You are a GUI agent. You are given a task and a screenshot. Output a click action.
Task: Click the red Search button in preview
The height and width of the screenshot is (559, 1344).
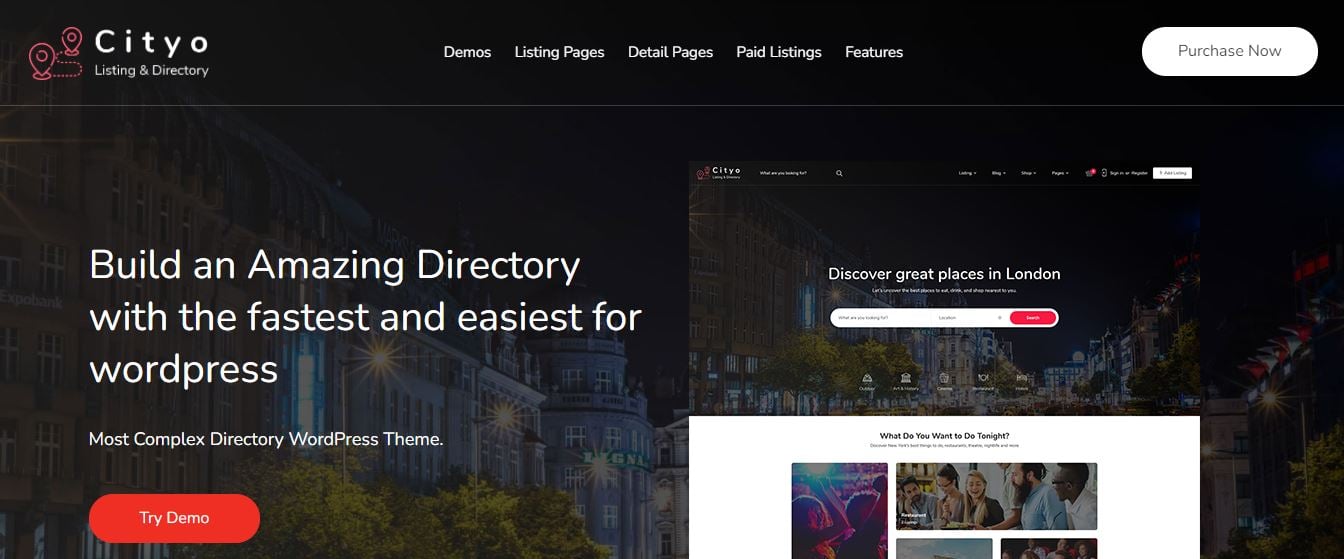click(x=1032, y=318)
